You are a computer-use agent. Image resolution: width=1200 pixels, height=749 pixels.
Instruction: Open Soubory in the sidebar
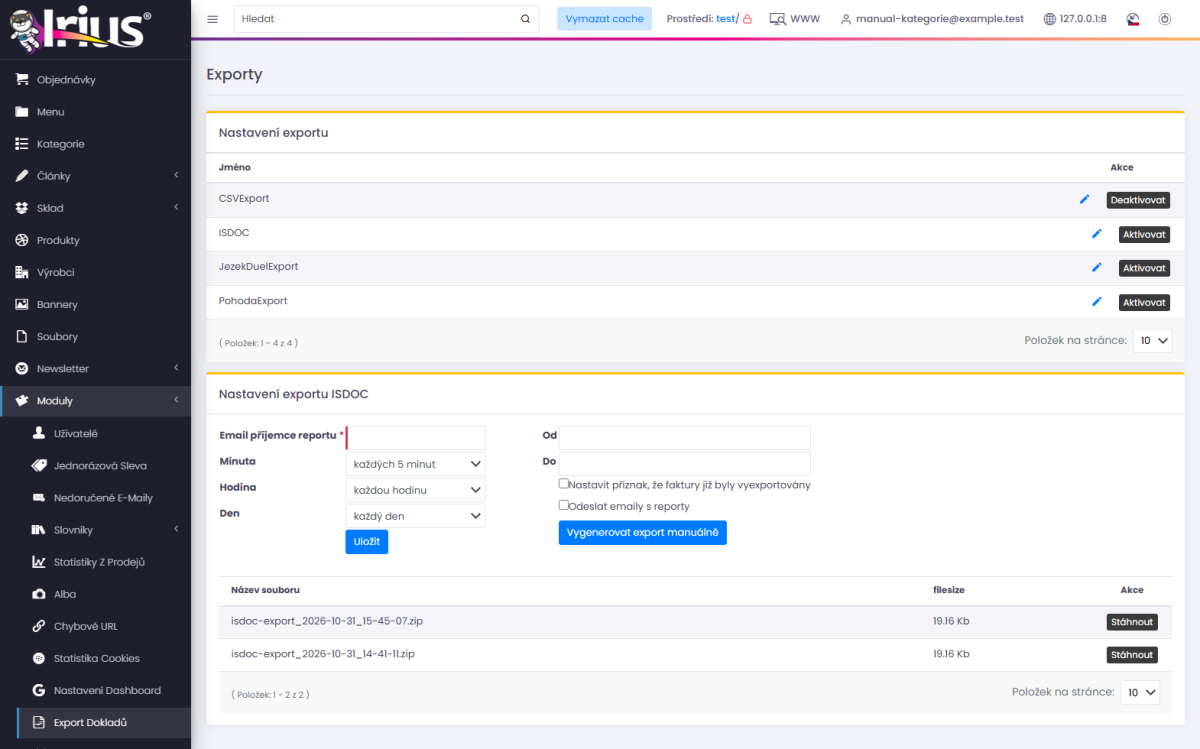95,336
